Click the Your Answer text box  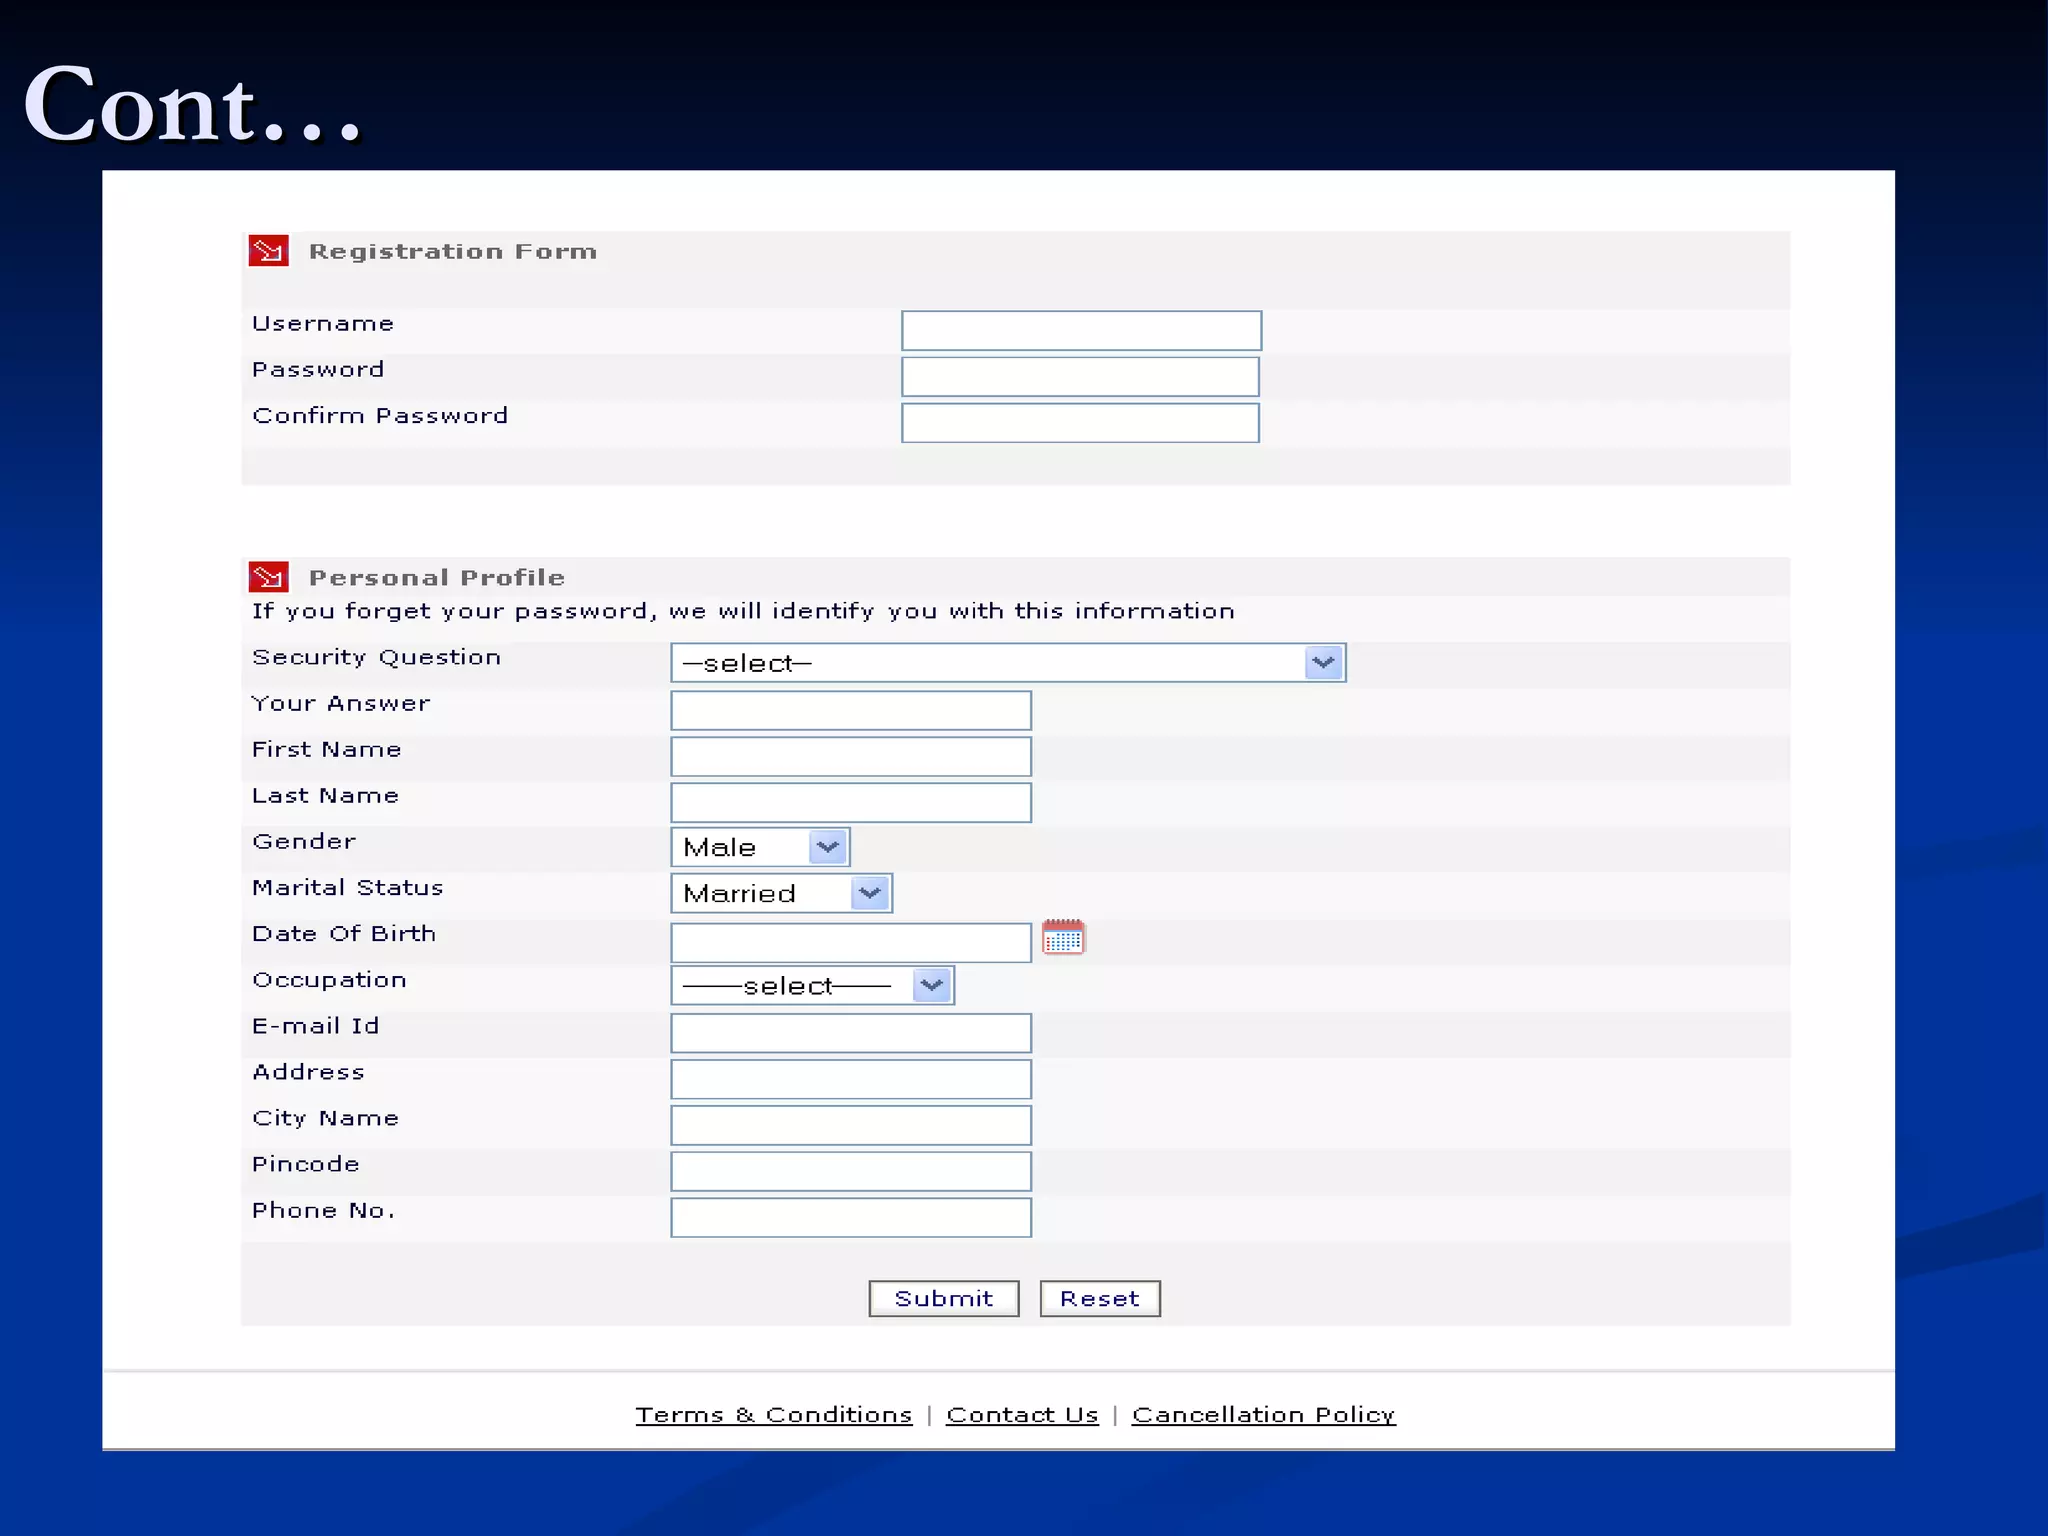coord(850,710)
